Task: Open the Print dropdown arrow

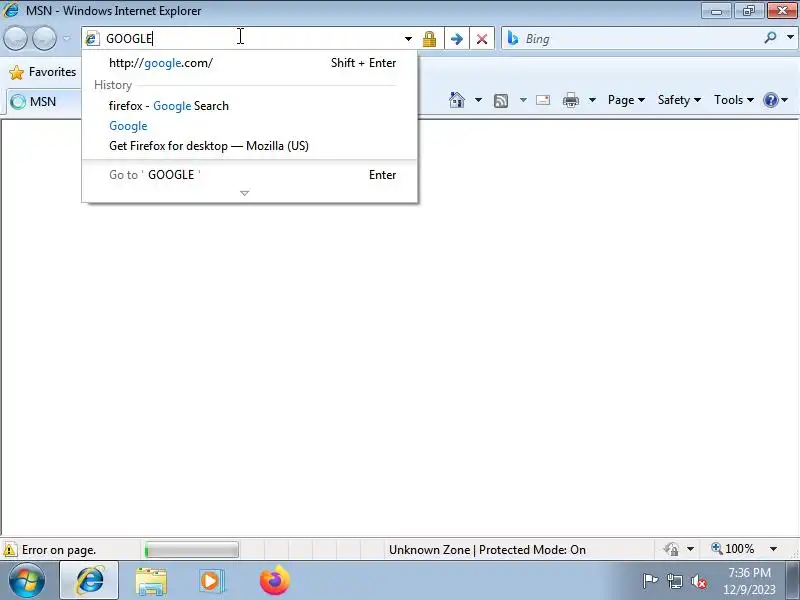Action: [592, 100]
